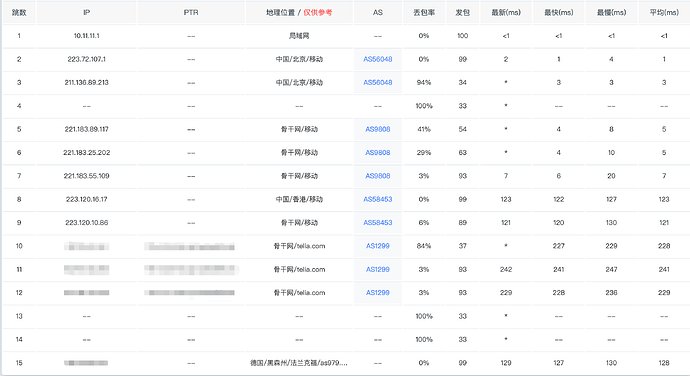690x376 pixels.
Task: Click 84% packet loss in hop 10
Action: click(424, 246)
